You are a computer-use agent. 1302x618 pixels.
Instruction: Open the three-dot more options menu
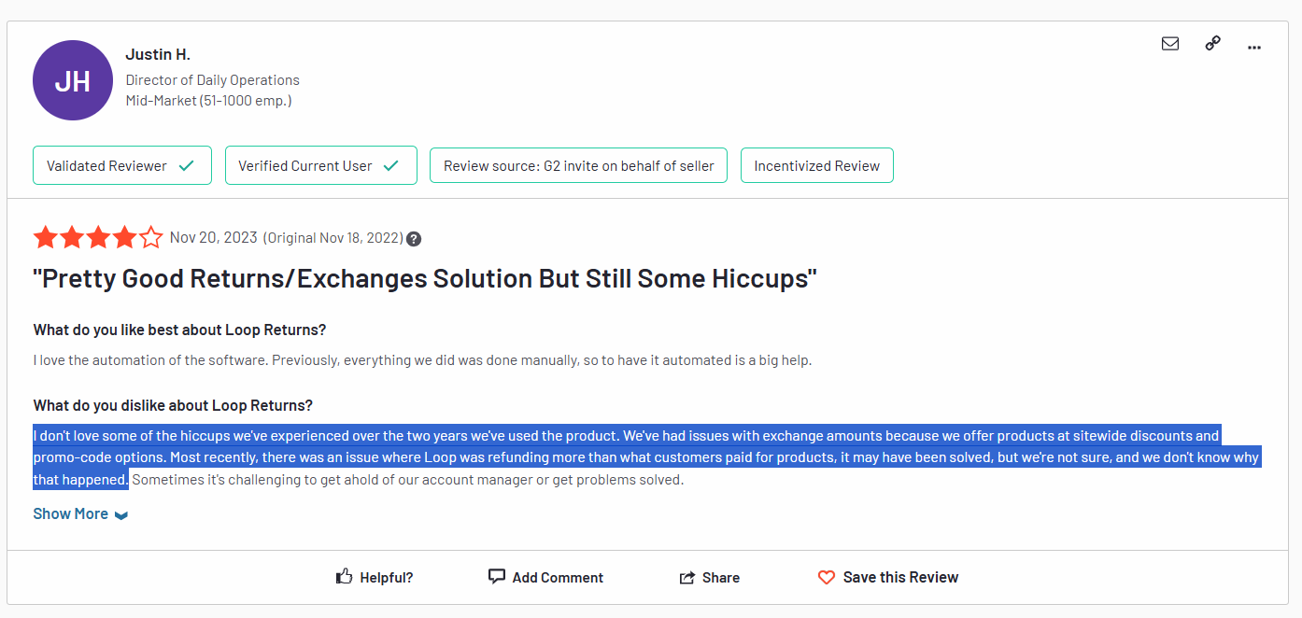1254,47
